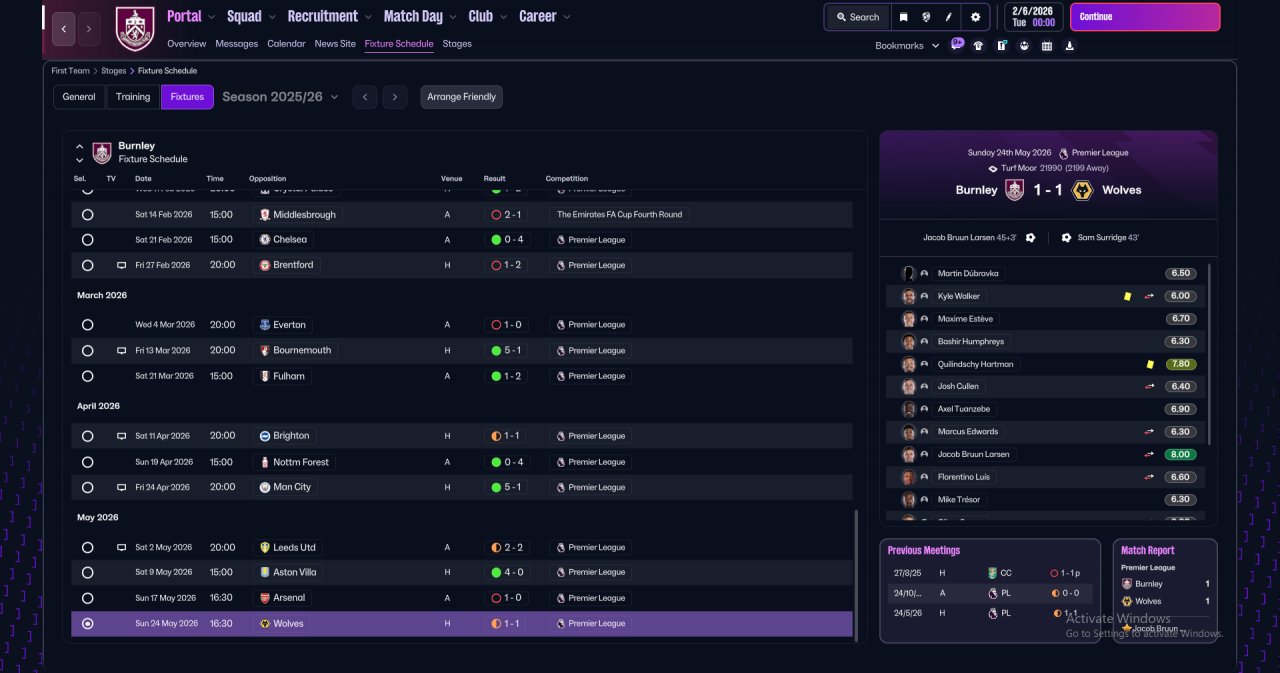
Task: Click the Burnley club crest in header
Action: pyautogui.click(x=135, y=29)
